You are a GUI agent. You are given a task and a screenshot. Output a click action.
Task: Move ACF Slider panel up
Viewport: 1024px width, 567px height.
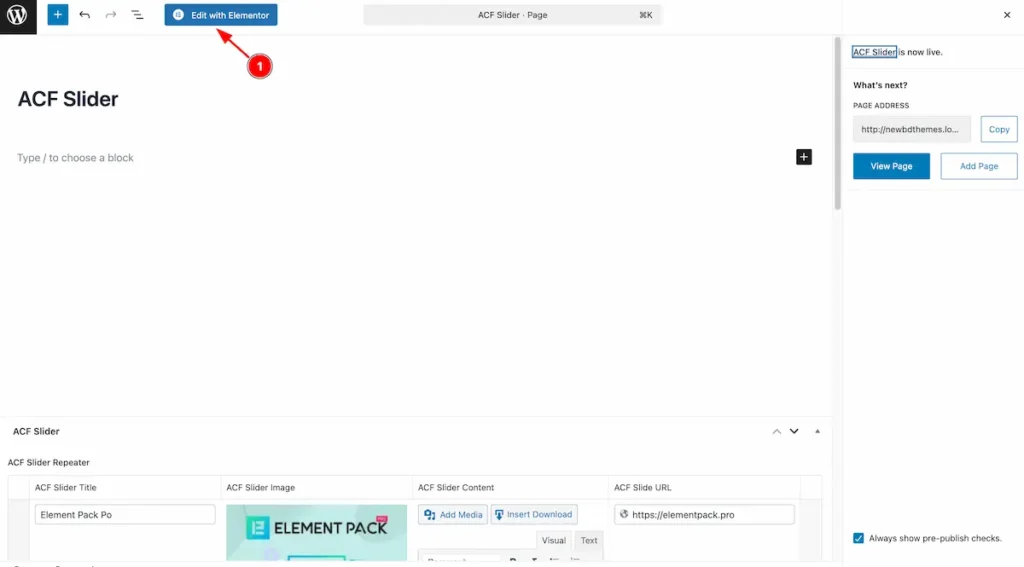tap(776, 431)
